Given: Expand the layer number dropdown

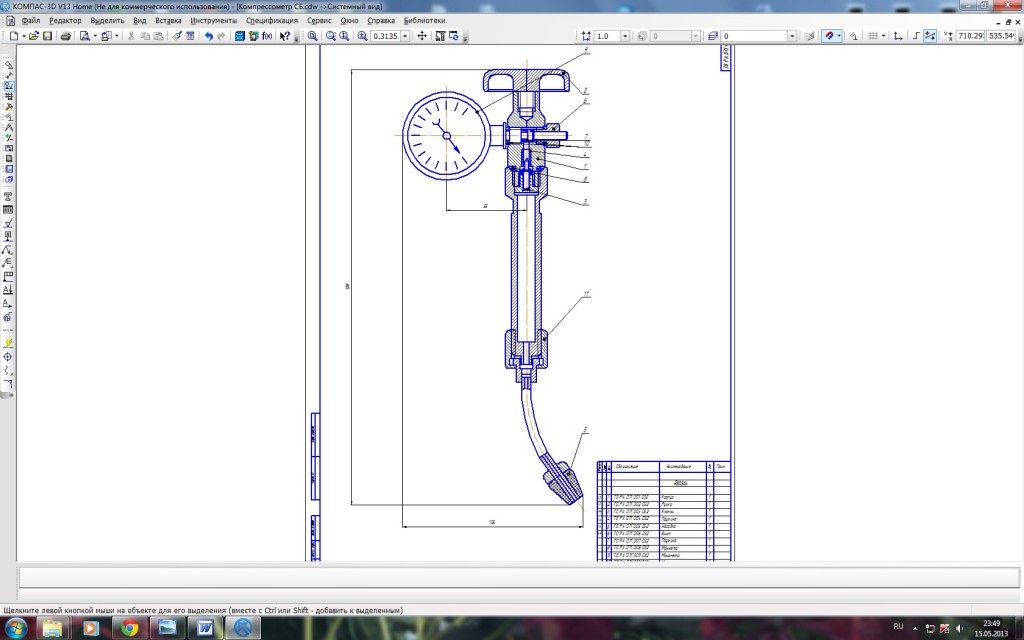Looking at the screenshot, I should pos(792,36).
